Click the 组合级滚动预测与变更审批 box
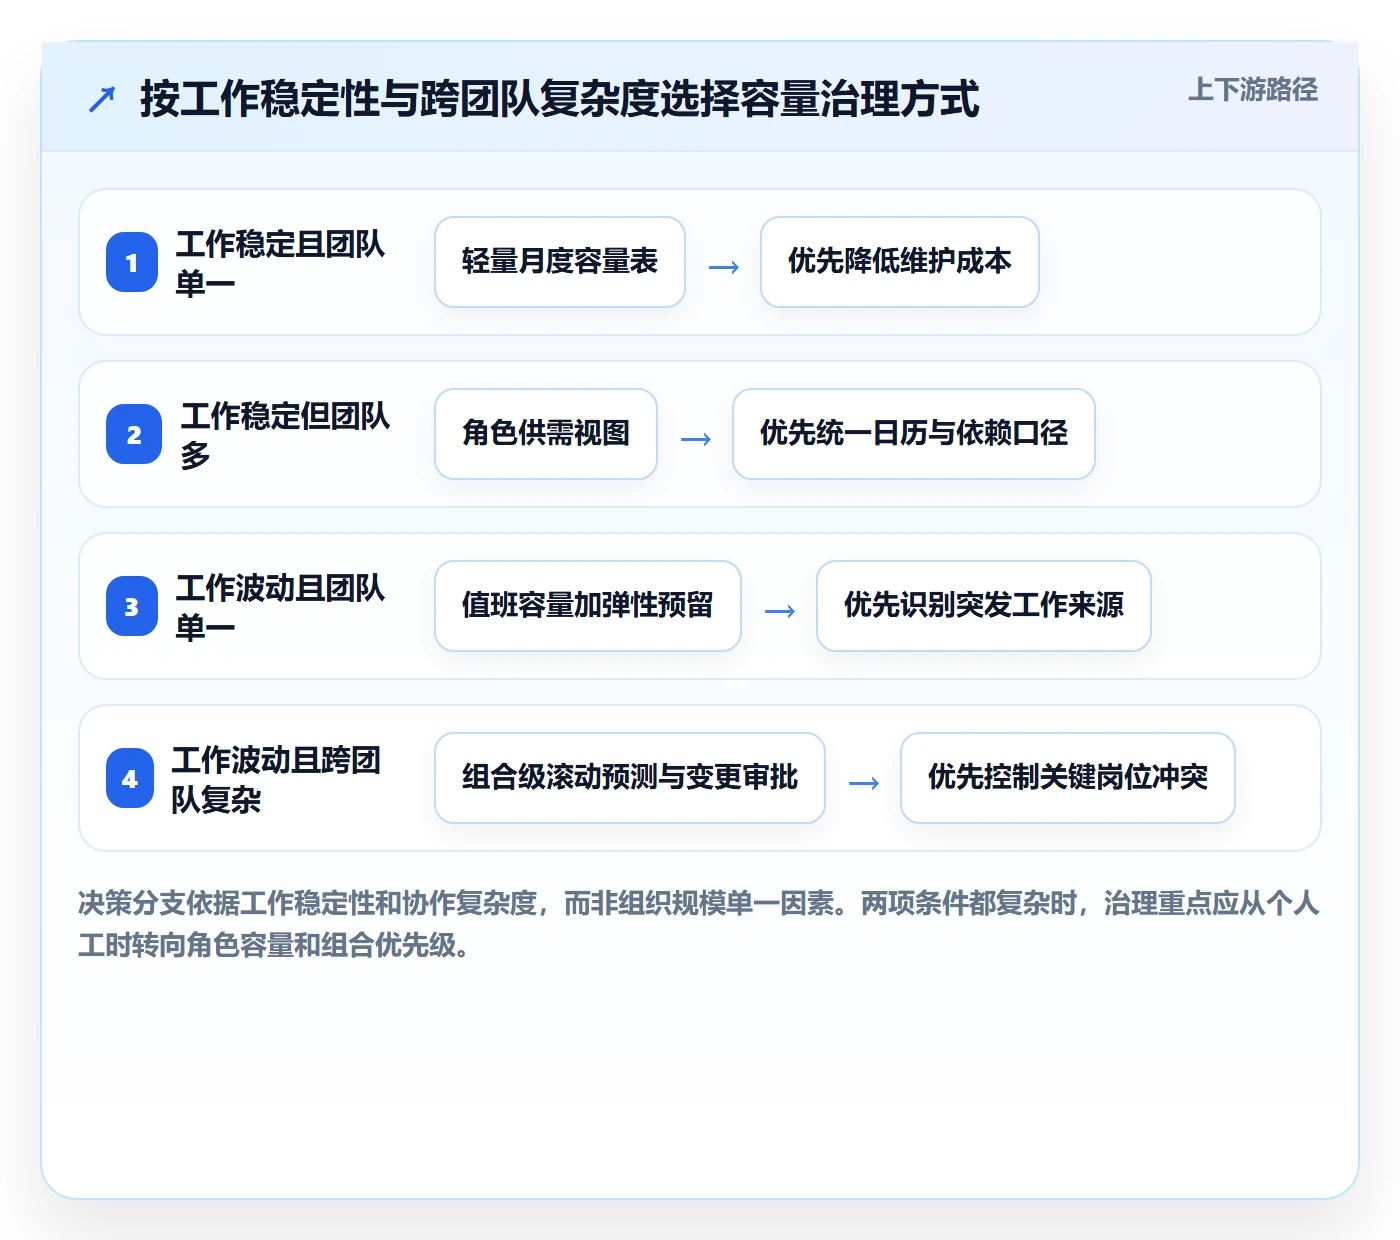1400x1240 pixels. [630, 778]
